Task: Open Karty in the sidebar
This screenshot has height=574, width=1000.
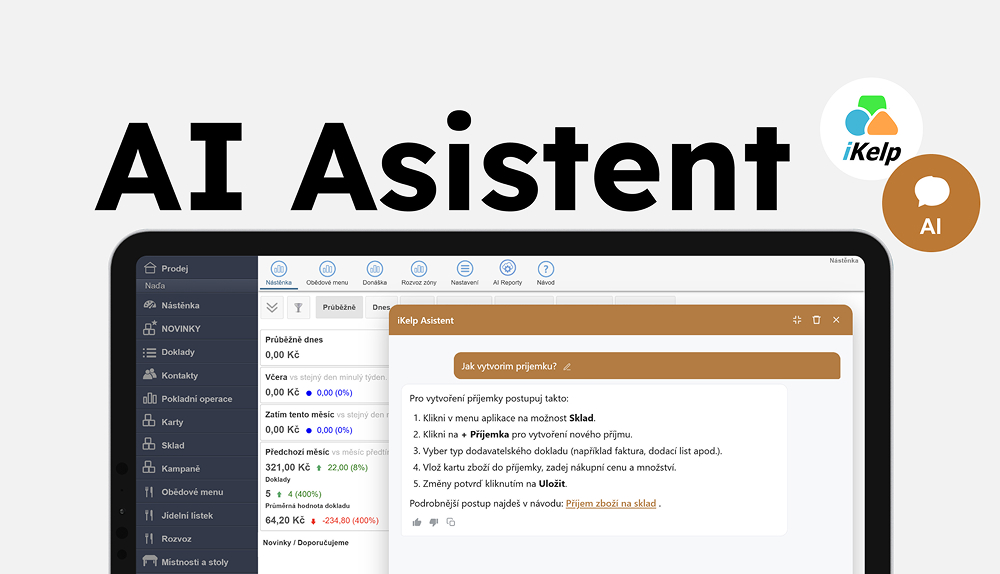Action: tap(196, 422)
